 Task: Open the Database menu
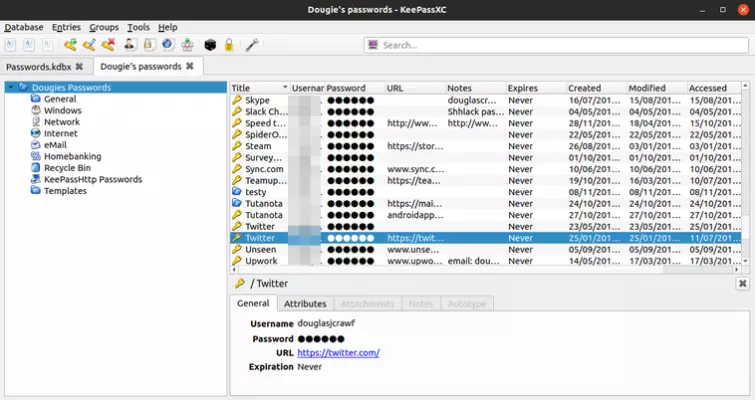[x=24, y=27]
